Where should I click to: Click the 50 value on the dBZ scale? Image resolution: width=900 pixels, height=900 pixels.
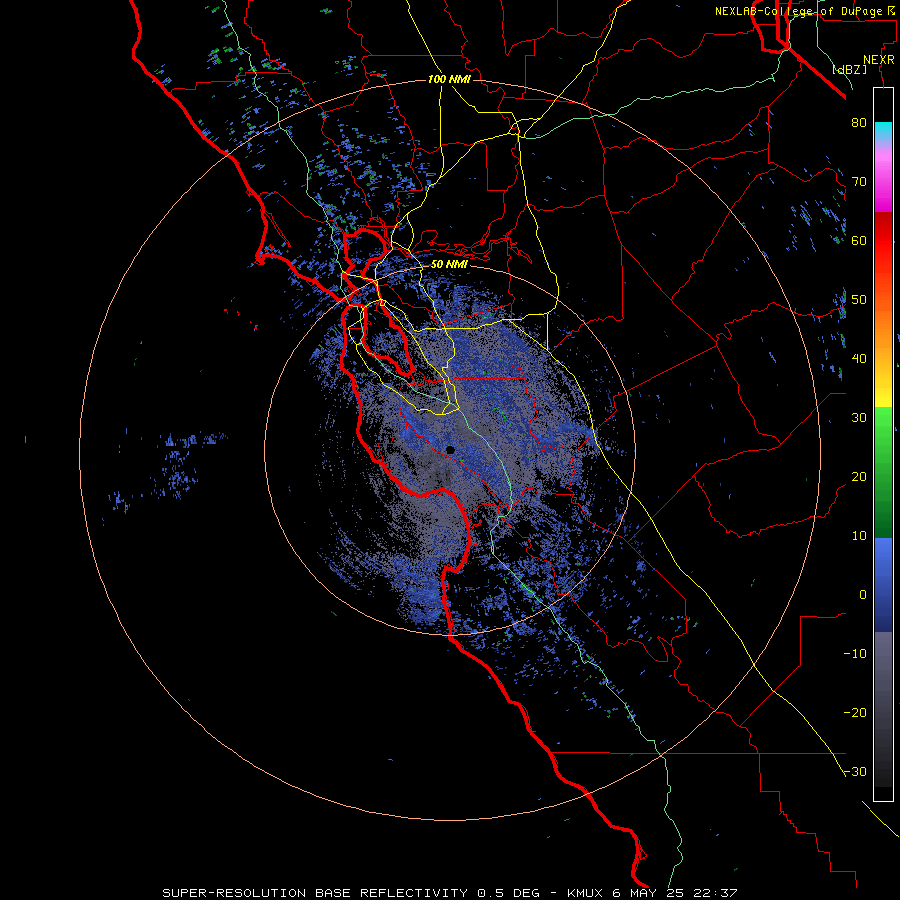[859, 300]
